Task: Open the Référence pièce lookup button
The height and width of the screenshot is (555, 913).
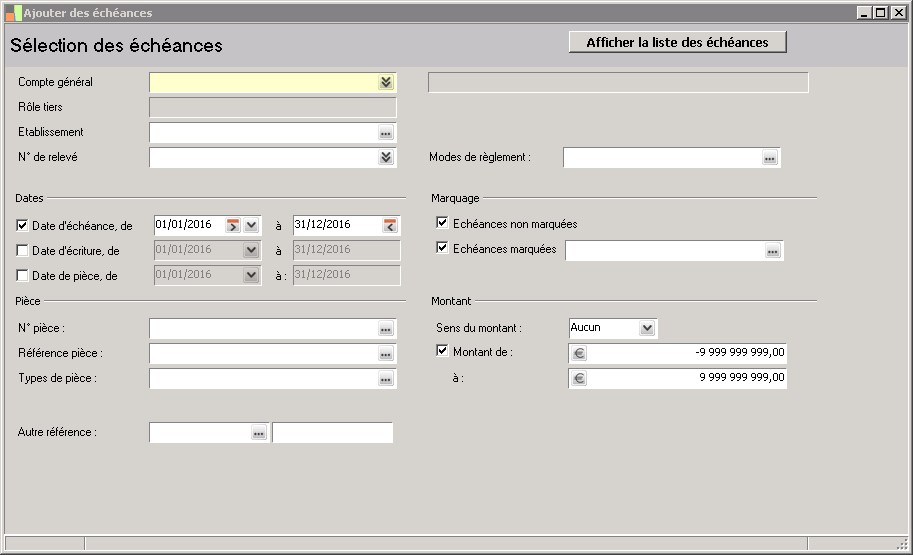Action: [x=386, y=354]
